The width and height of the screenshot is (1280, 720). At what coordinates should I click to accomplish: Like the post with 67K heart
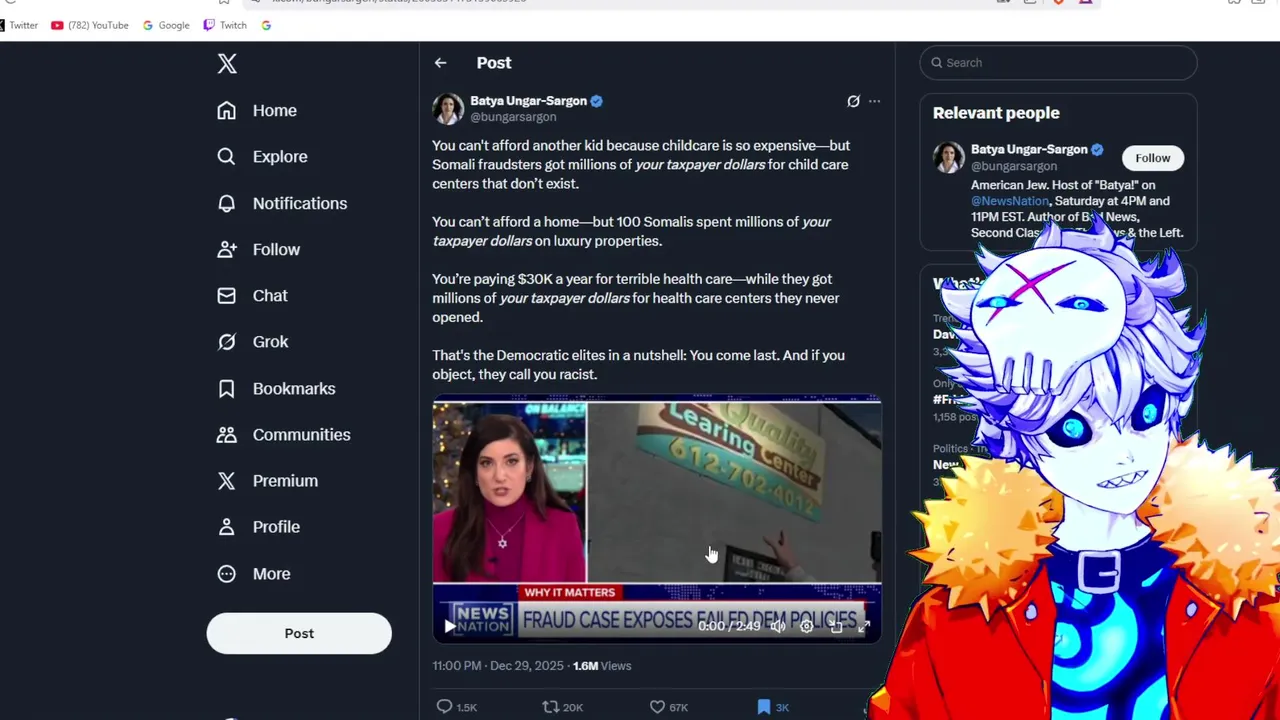point(657,707)
